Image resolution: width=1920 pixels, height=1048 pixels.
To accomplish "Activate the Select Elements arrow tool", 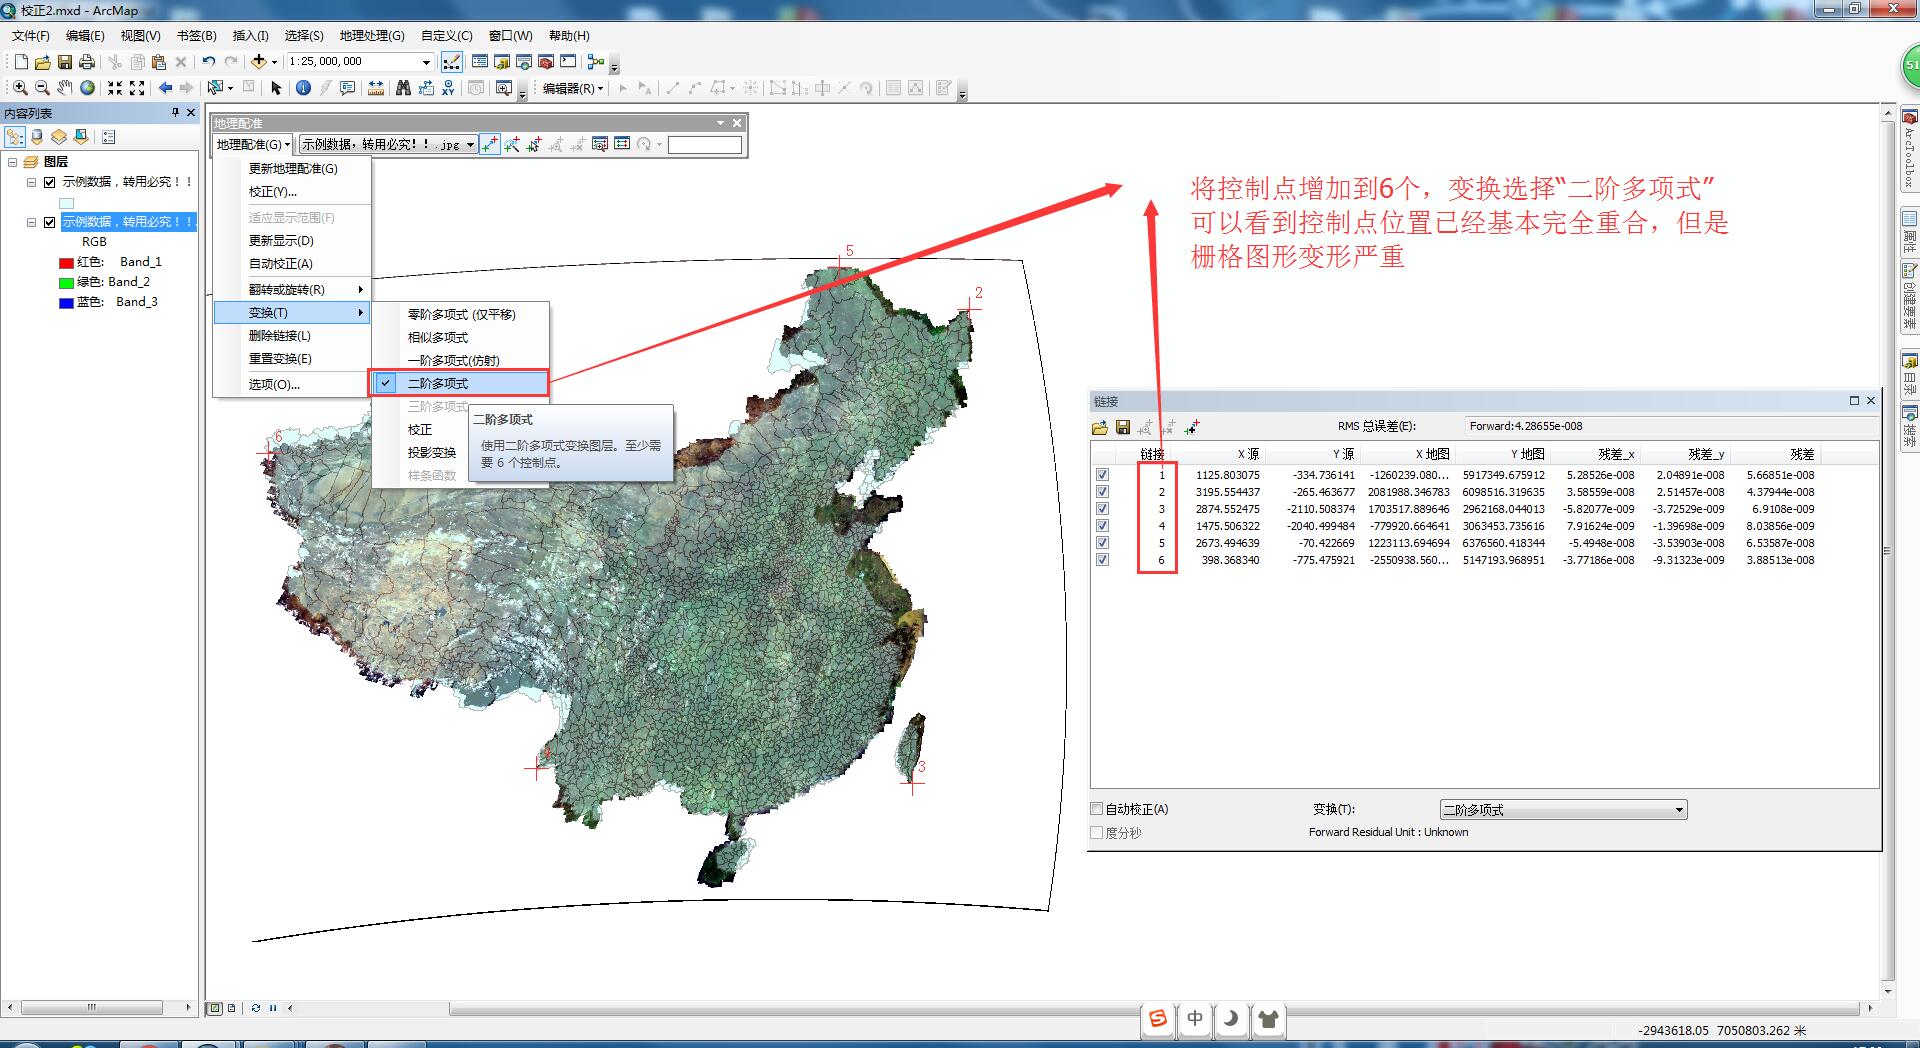I will (277, 88).
